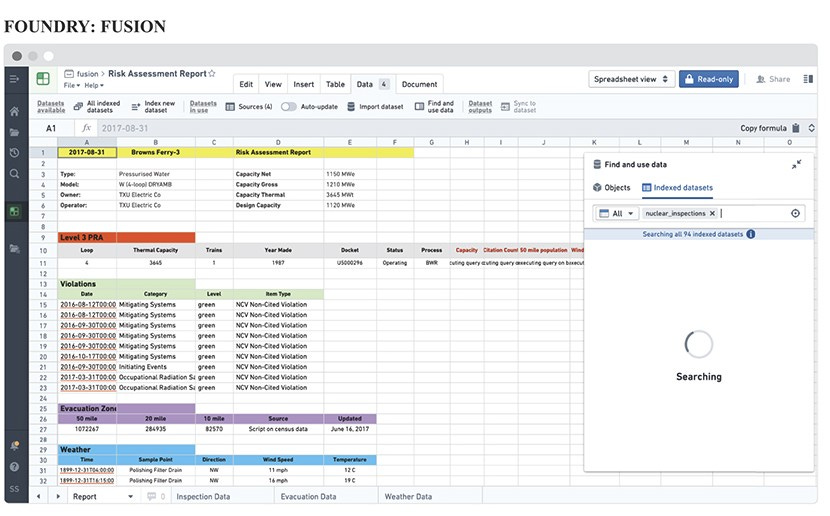Open the Inspection Data sheet tab
Viewport: 830px width, 516px height.
coord(203,496)
